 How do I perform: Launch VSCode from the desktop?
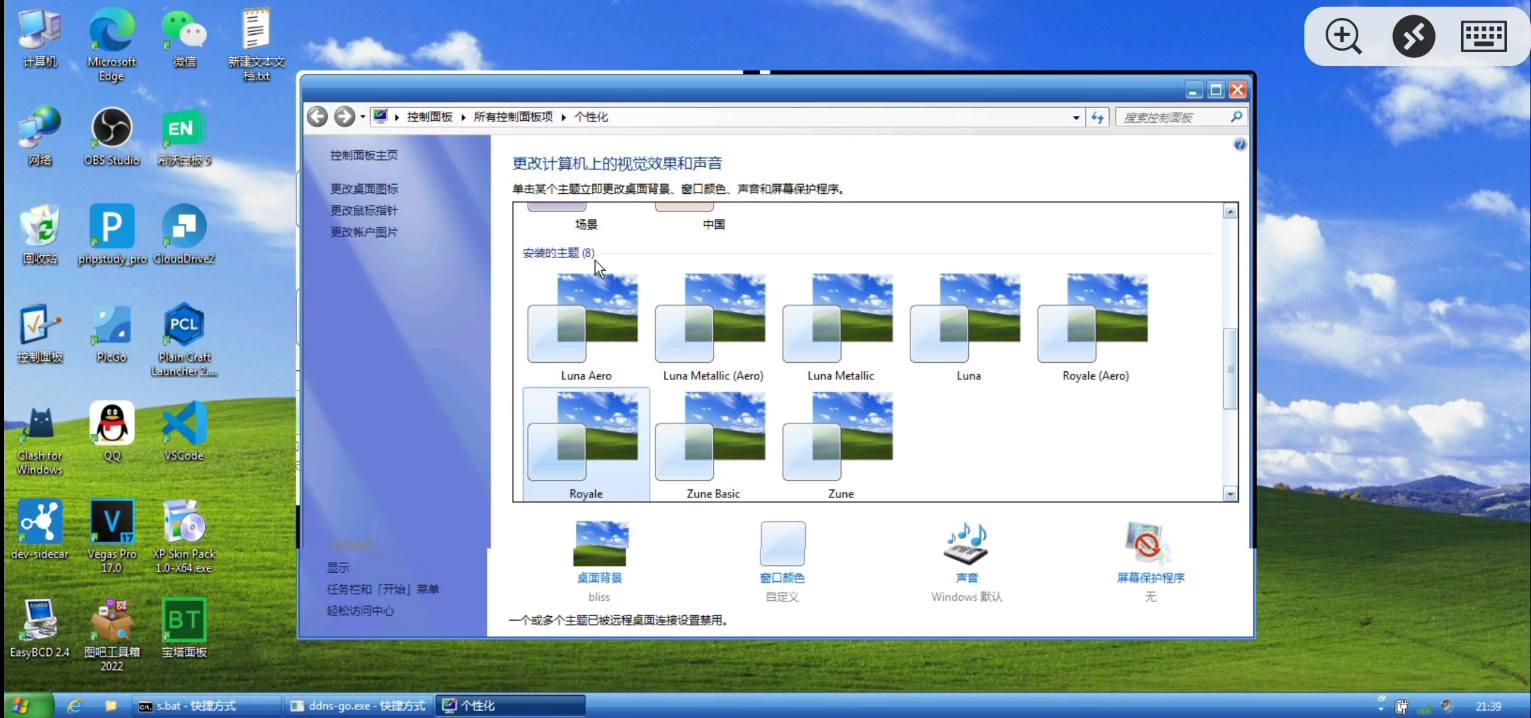[x=185, y=431]
